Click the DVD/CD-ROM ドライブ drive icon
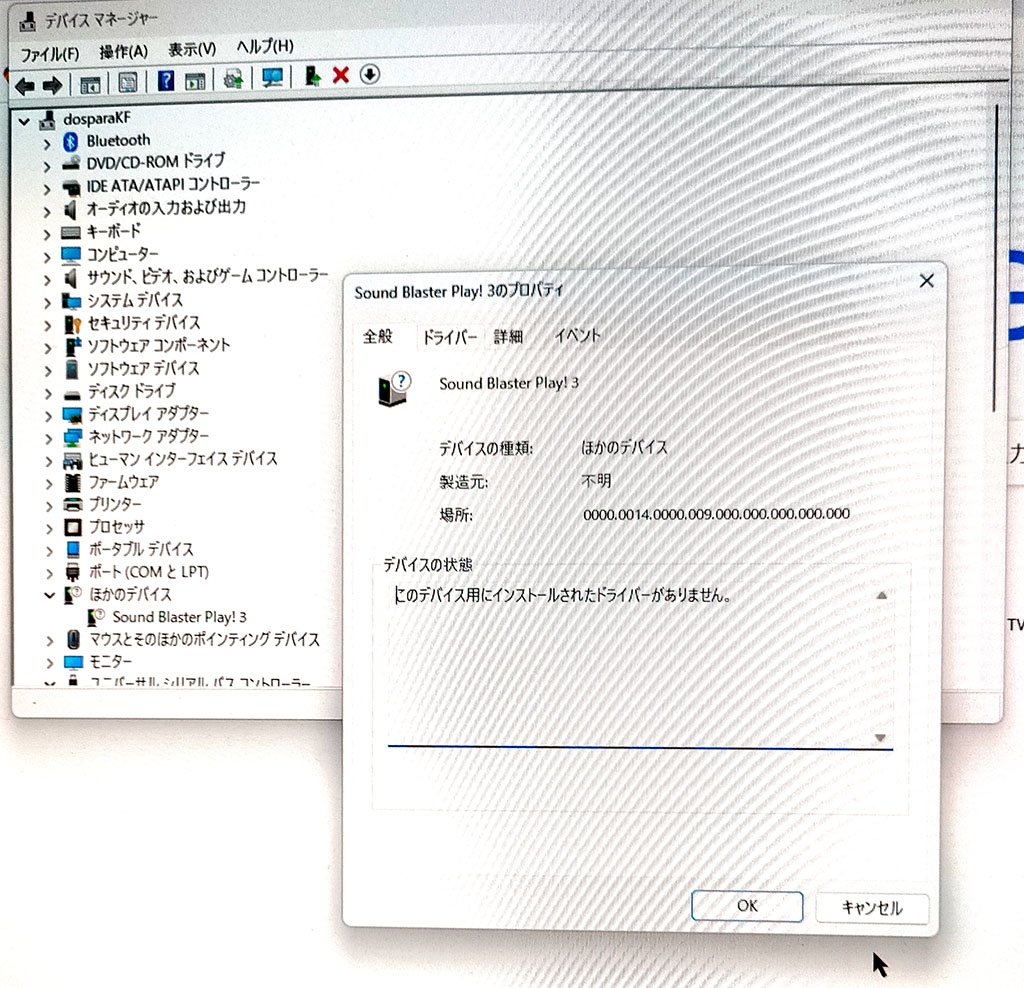1024x988 pixels. point(71,163)
